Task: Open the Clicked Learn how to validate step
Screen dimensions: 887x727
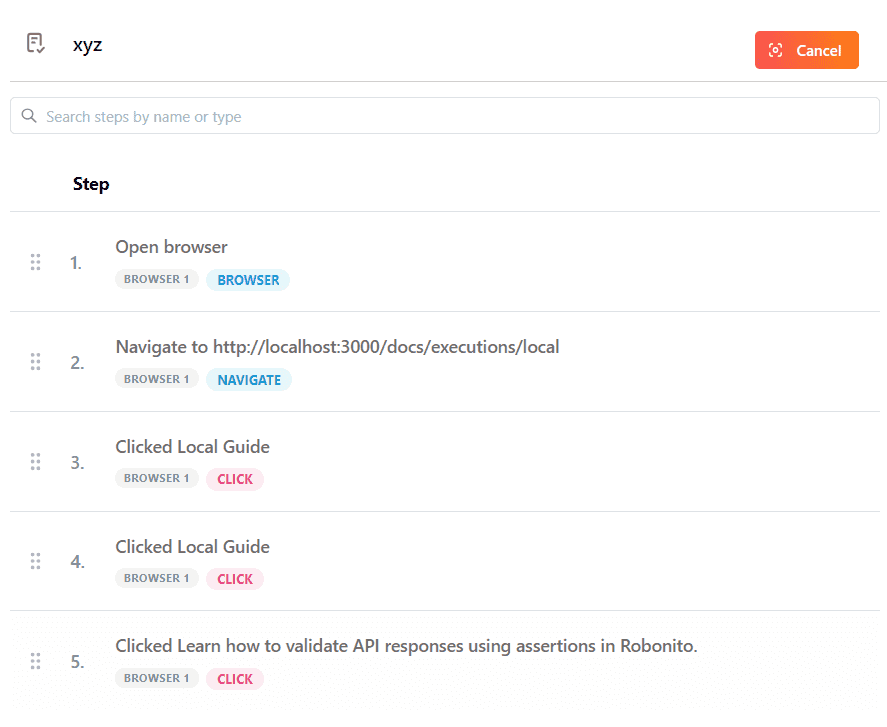Action: pyautogui.click(x=406, y=646)
